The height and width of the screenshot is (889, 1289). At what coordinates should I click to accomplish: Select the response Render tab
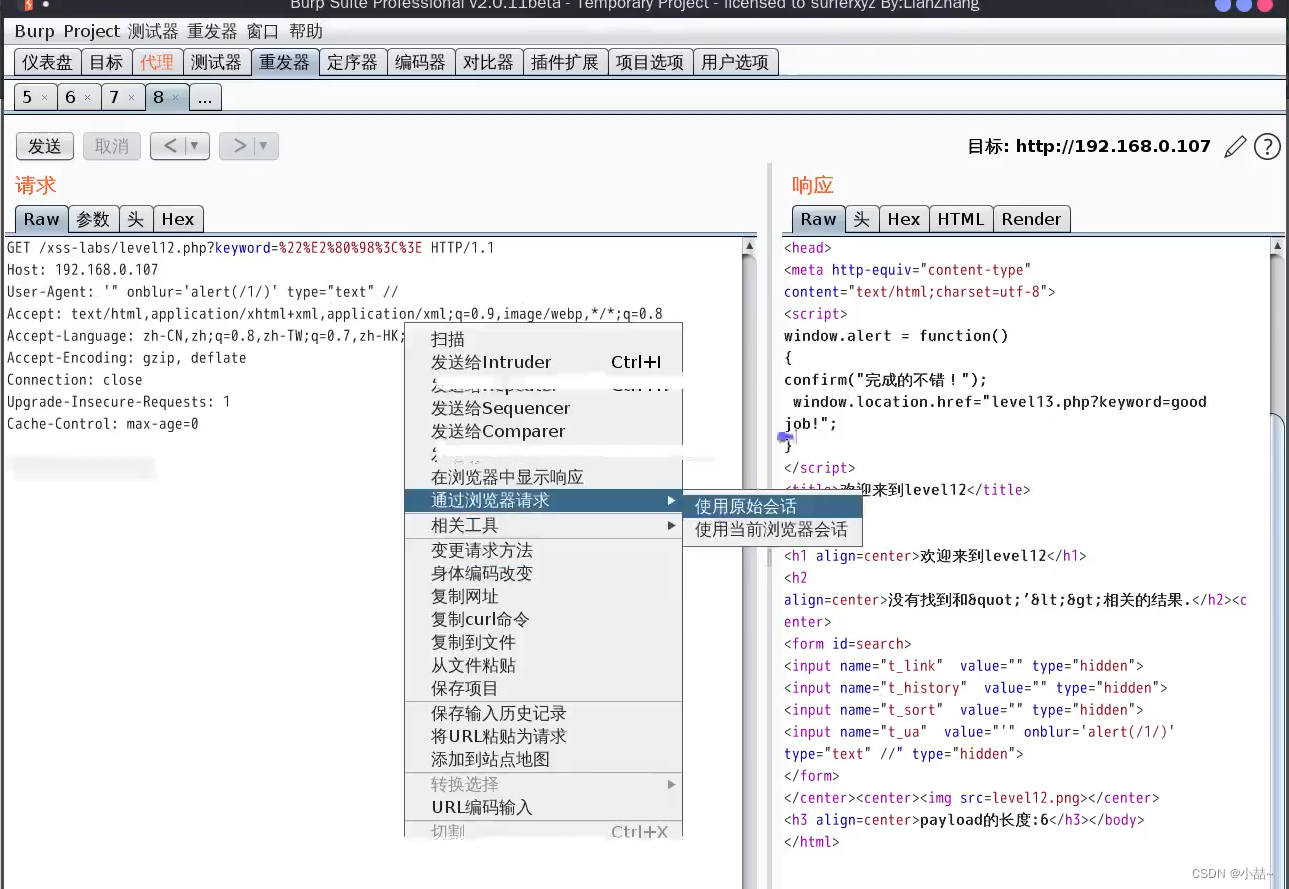click(x=1032, y=219)
